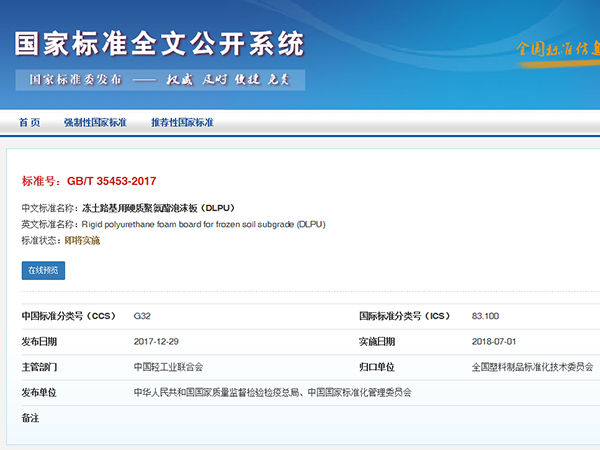Click the 即将实施 status text
The width and height of the screenshot is (600, 450).
[82, 240]
